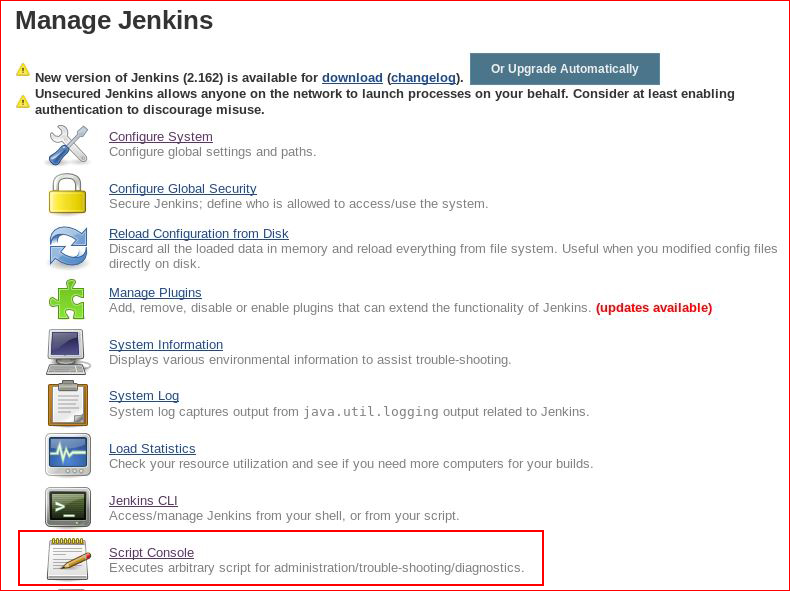The height and width of the screenshot is (591, 790).
Task: Open the Configure System link
Action: pyautogui.click(x=161, y=137)
